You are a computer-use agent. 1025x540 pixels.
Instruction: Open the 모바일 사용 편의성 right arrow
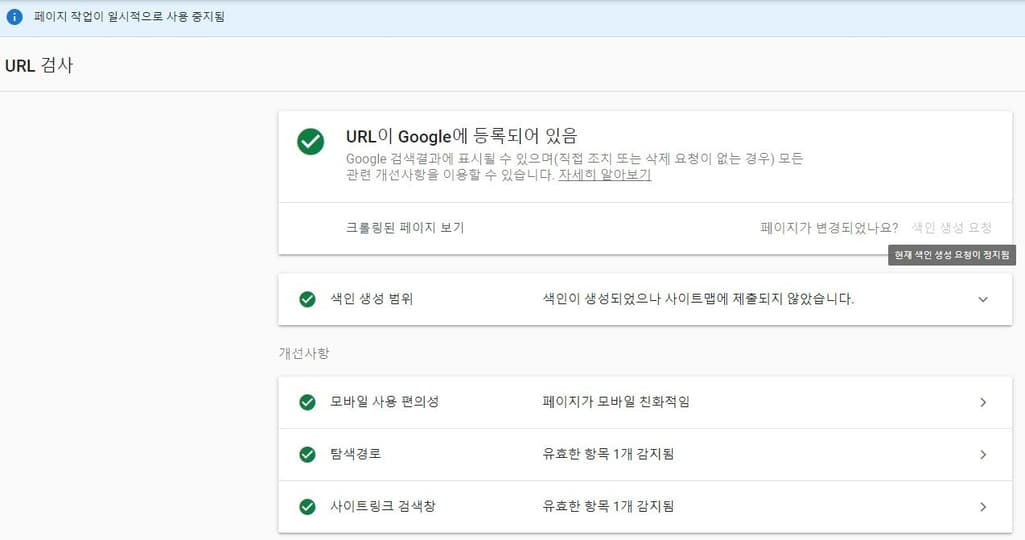coord(982,402)
